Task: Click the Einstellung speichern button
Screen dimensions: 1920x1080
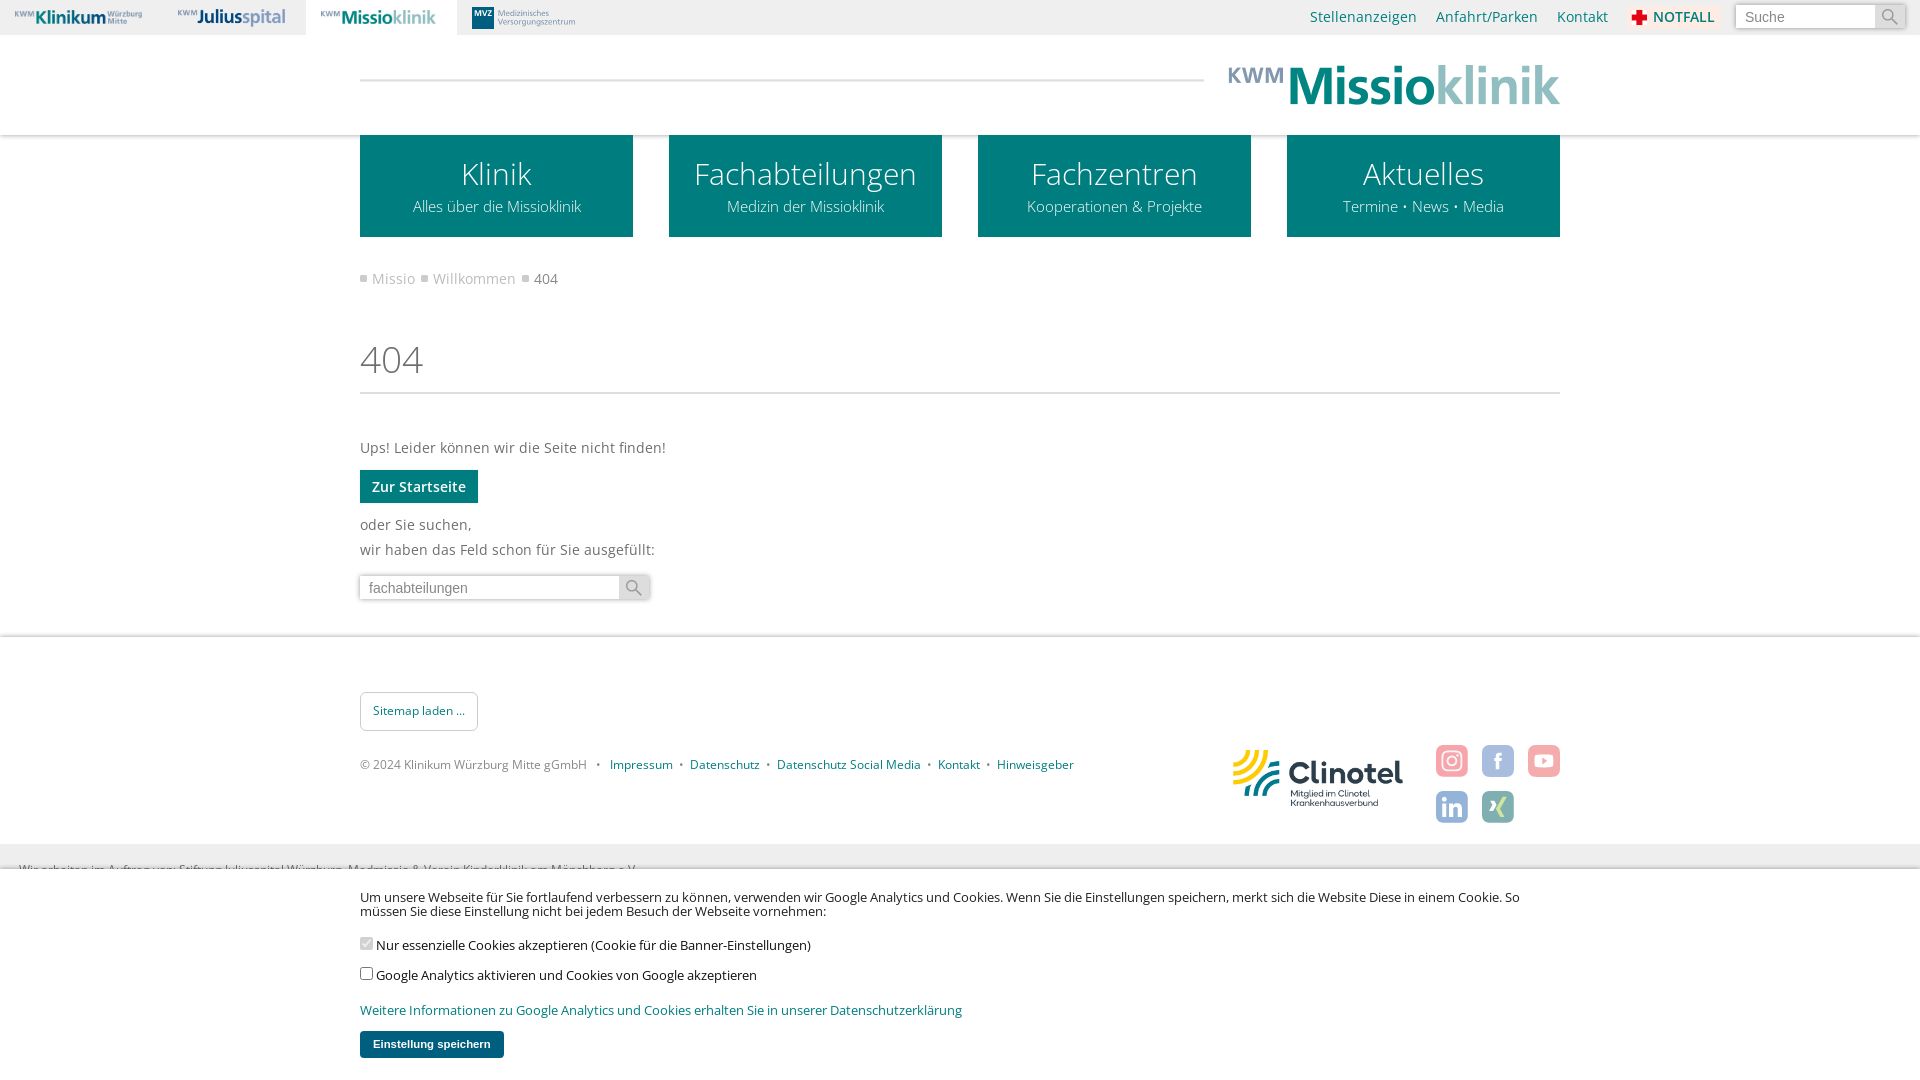Action: 432,1044
